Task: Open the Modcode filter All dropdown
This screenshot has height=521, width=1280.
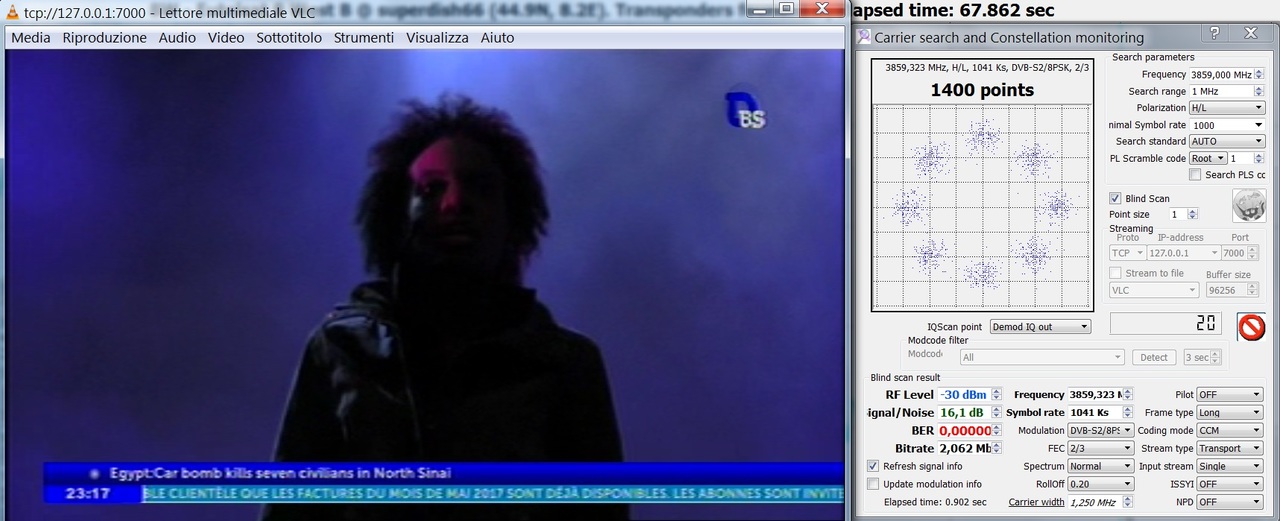Action: pos(1041,357)
